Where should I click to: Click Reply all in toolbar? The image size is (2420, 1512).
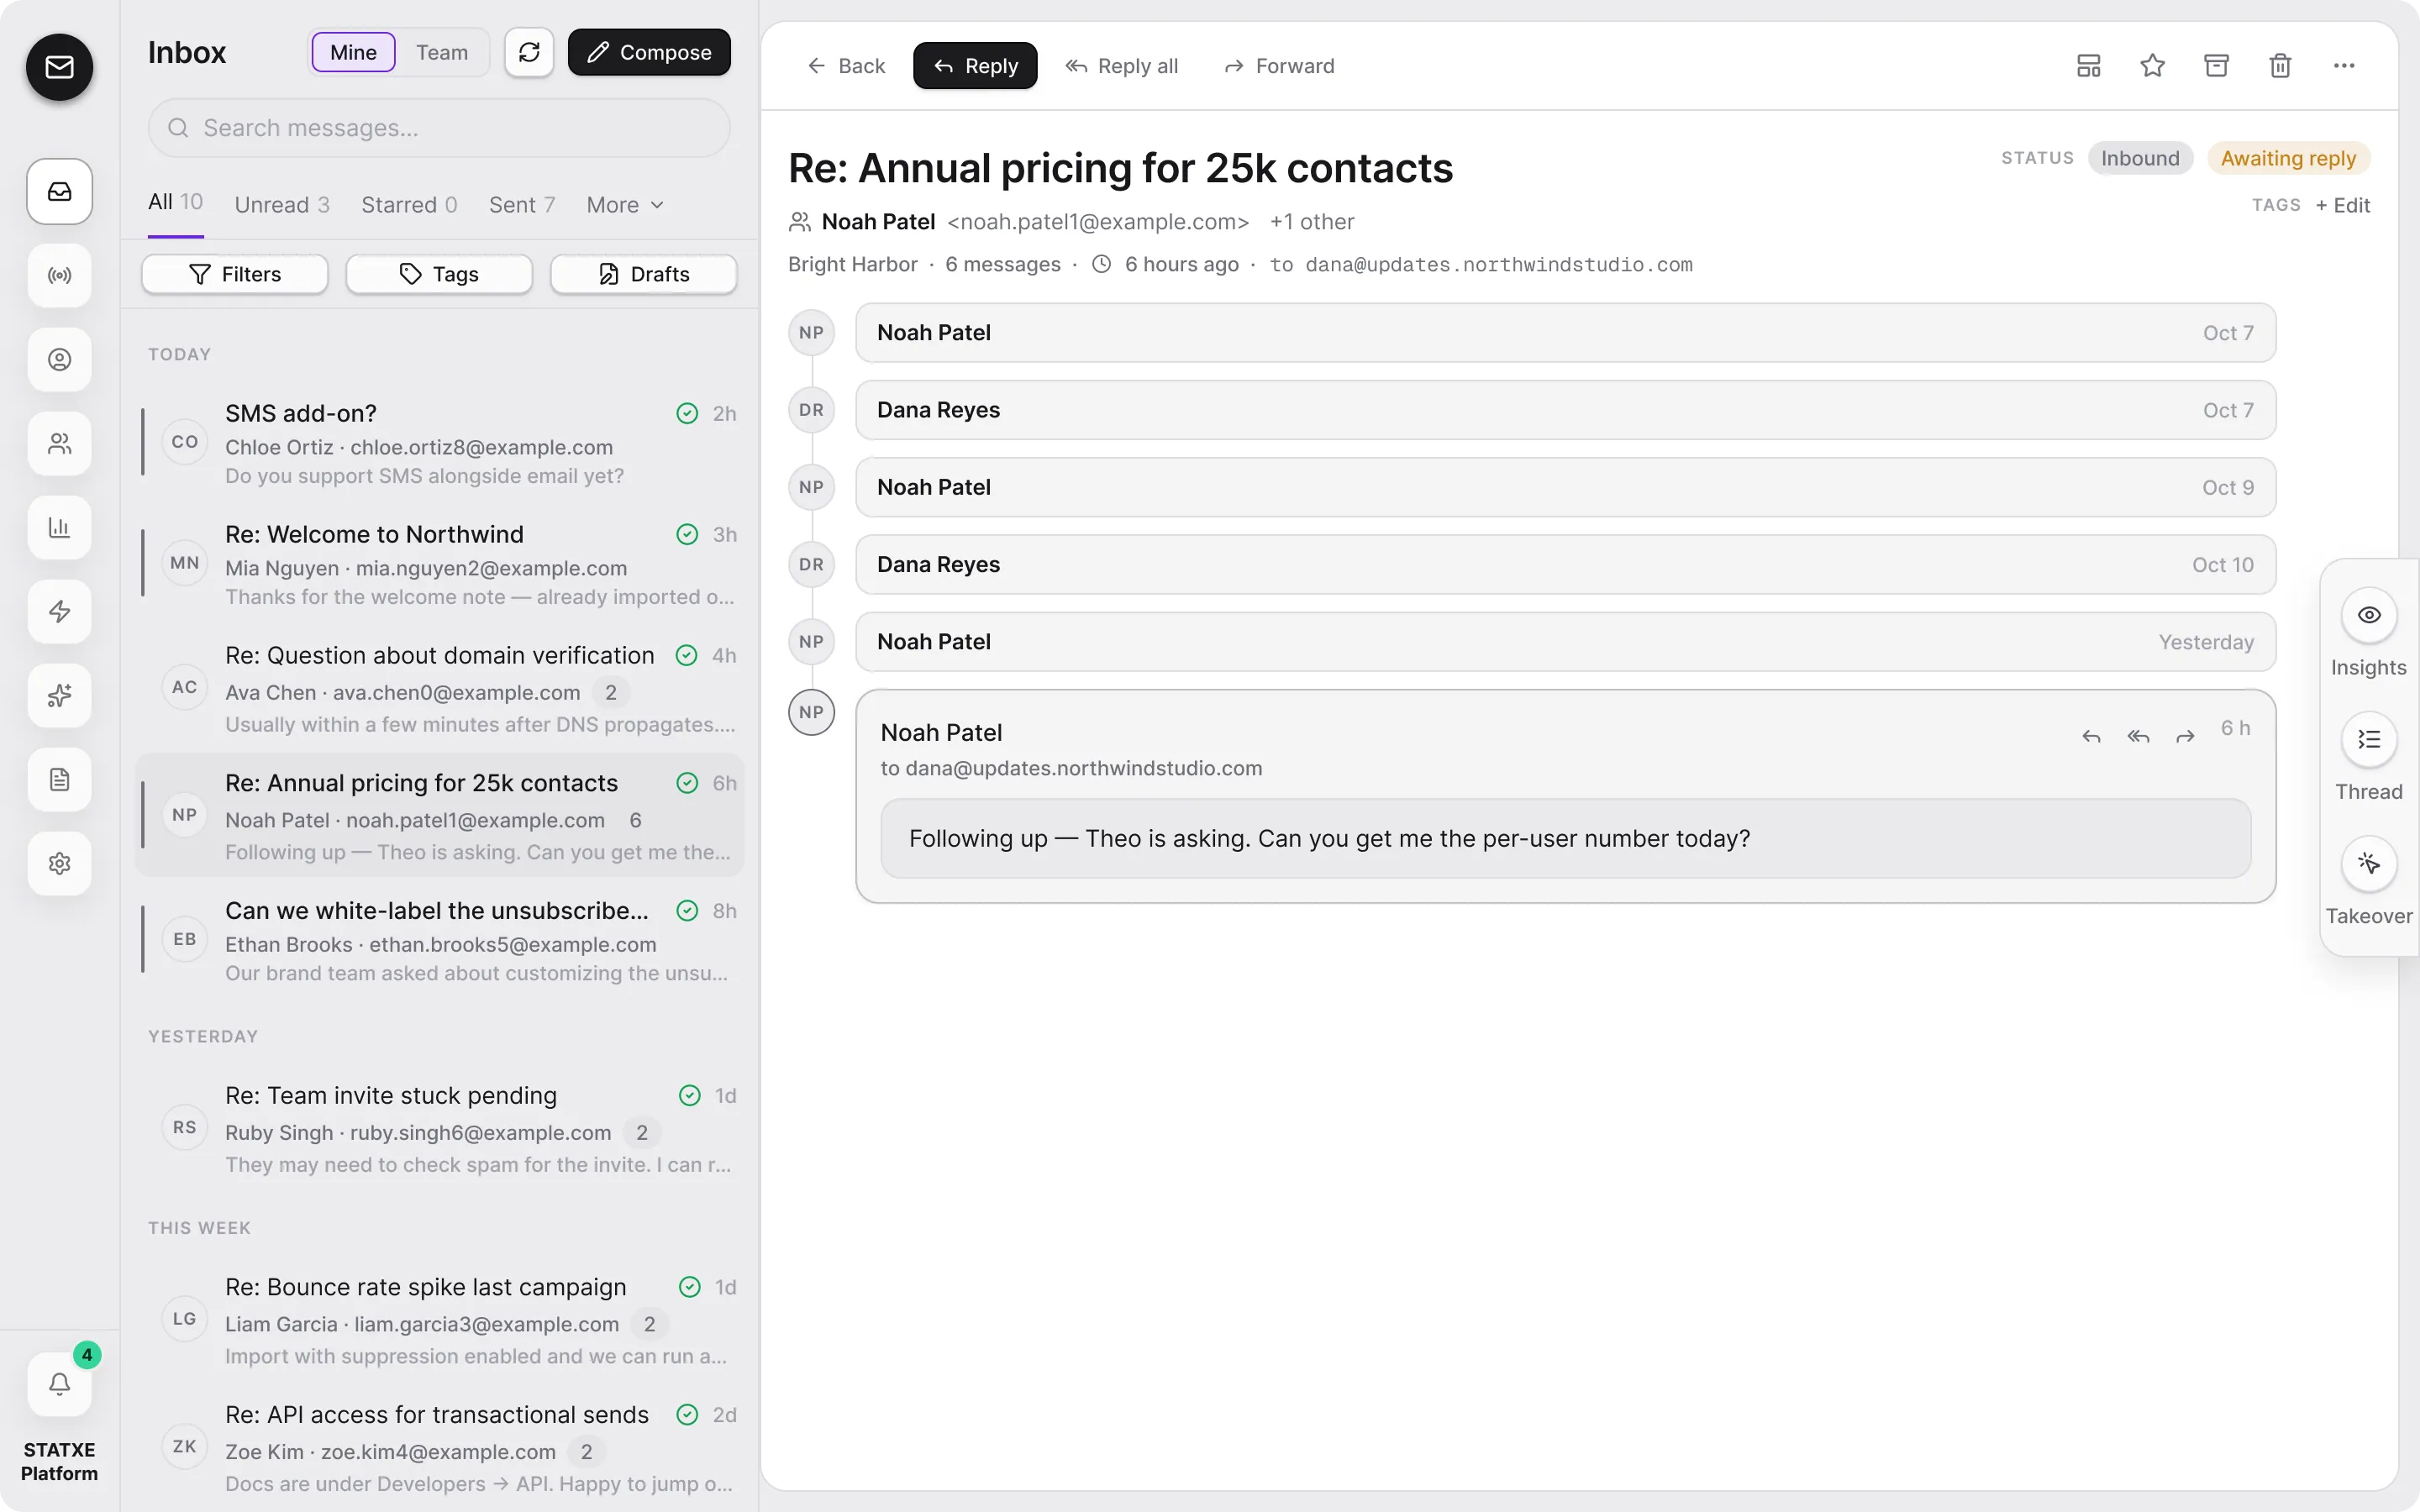(1121, 66)
